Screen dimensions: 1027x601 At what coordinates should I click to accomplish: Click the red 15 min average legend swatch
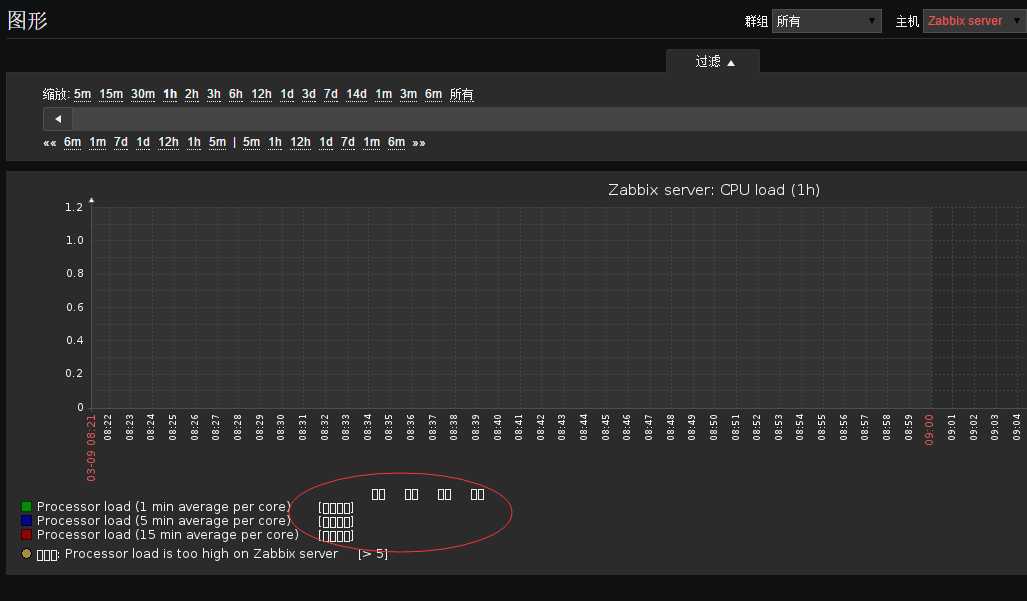[x=26, y=534]
